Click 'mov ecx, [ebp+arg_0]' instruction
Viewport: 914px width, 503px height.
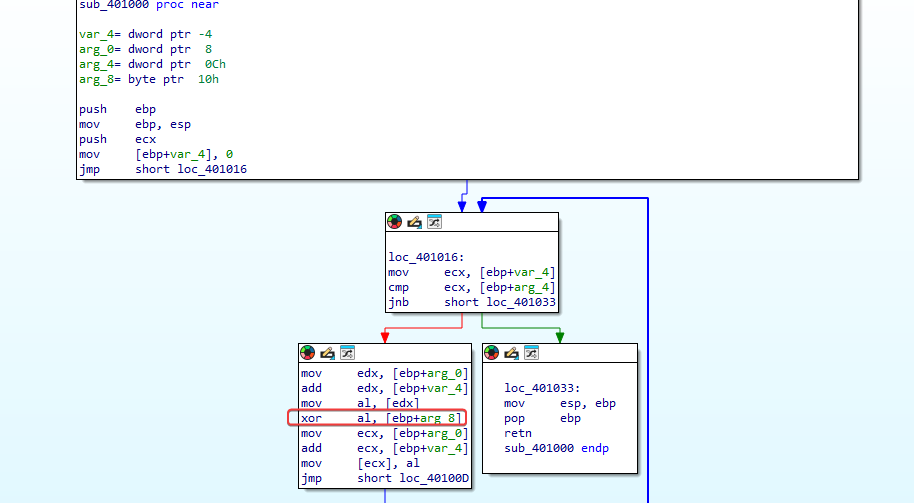(385, 433)
